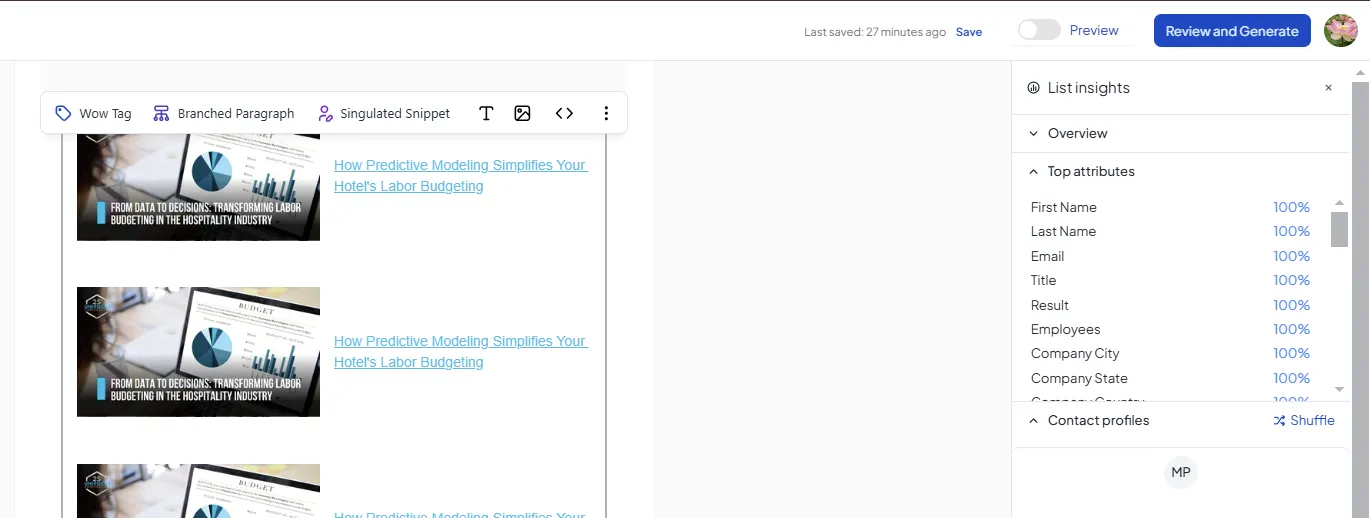Click the Last Name attribute
Image resolution: width=1370 pixels, height=518 pixels.
1063,231
